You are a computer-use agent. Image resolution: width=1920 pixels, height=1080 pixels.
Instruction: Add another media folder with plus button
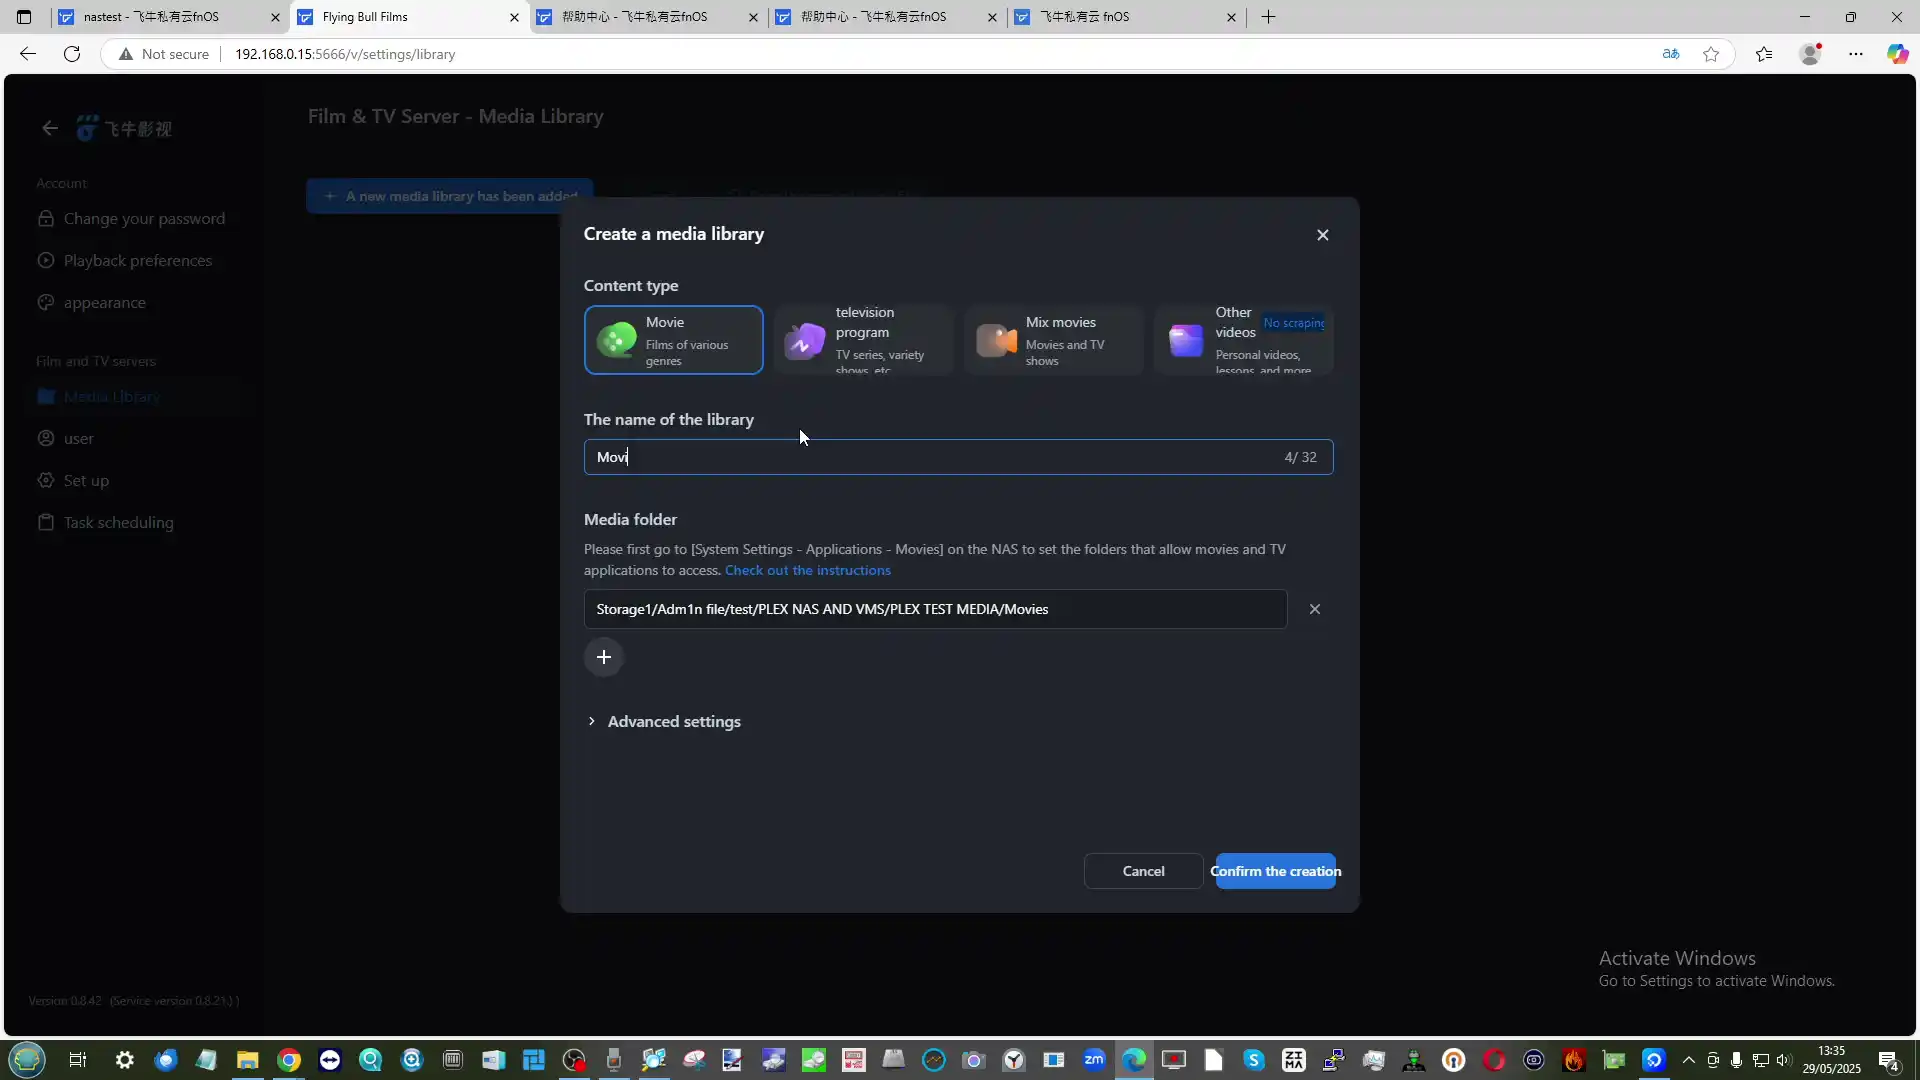pyautogui.click(x=603, y=657)
